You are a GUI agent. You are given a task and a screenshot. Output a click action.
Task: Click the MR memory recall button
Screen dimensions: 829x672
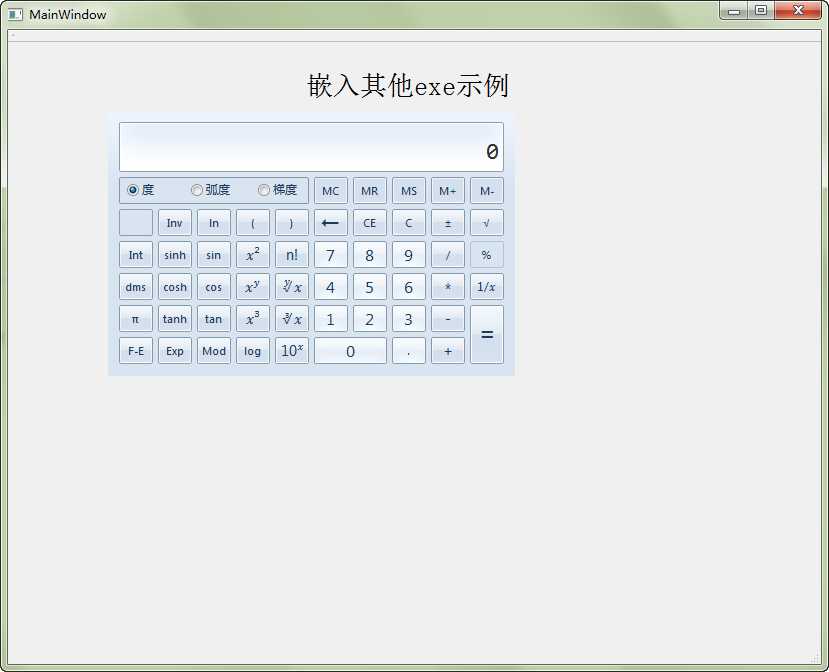370,191
